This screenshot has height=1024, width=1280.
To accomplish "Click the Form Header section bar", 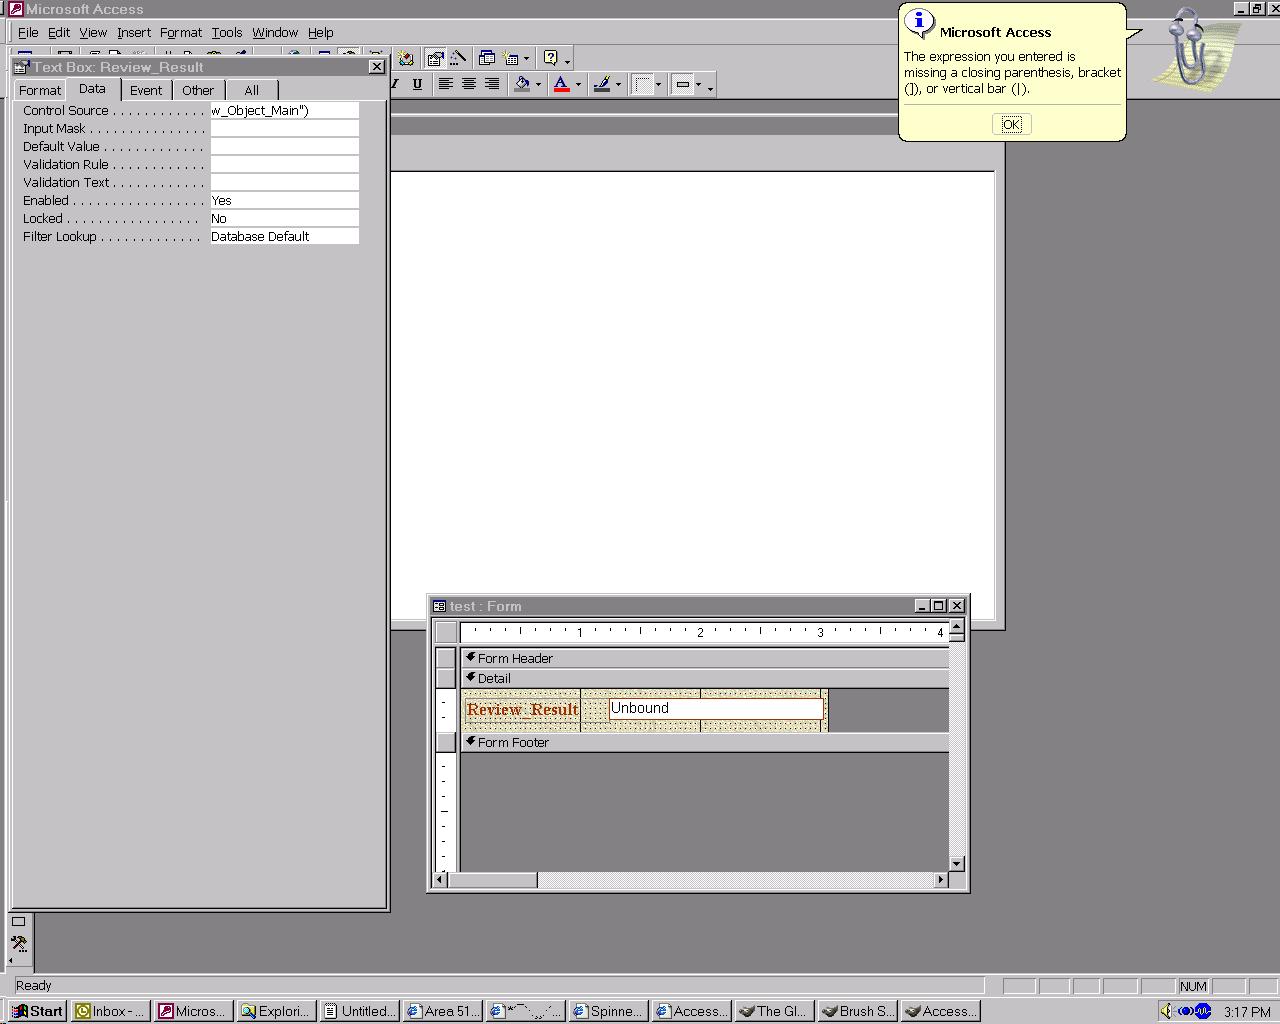I will click(x=704, y=658).
